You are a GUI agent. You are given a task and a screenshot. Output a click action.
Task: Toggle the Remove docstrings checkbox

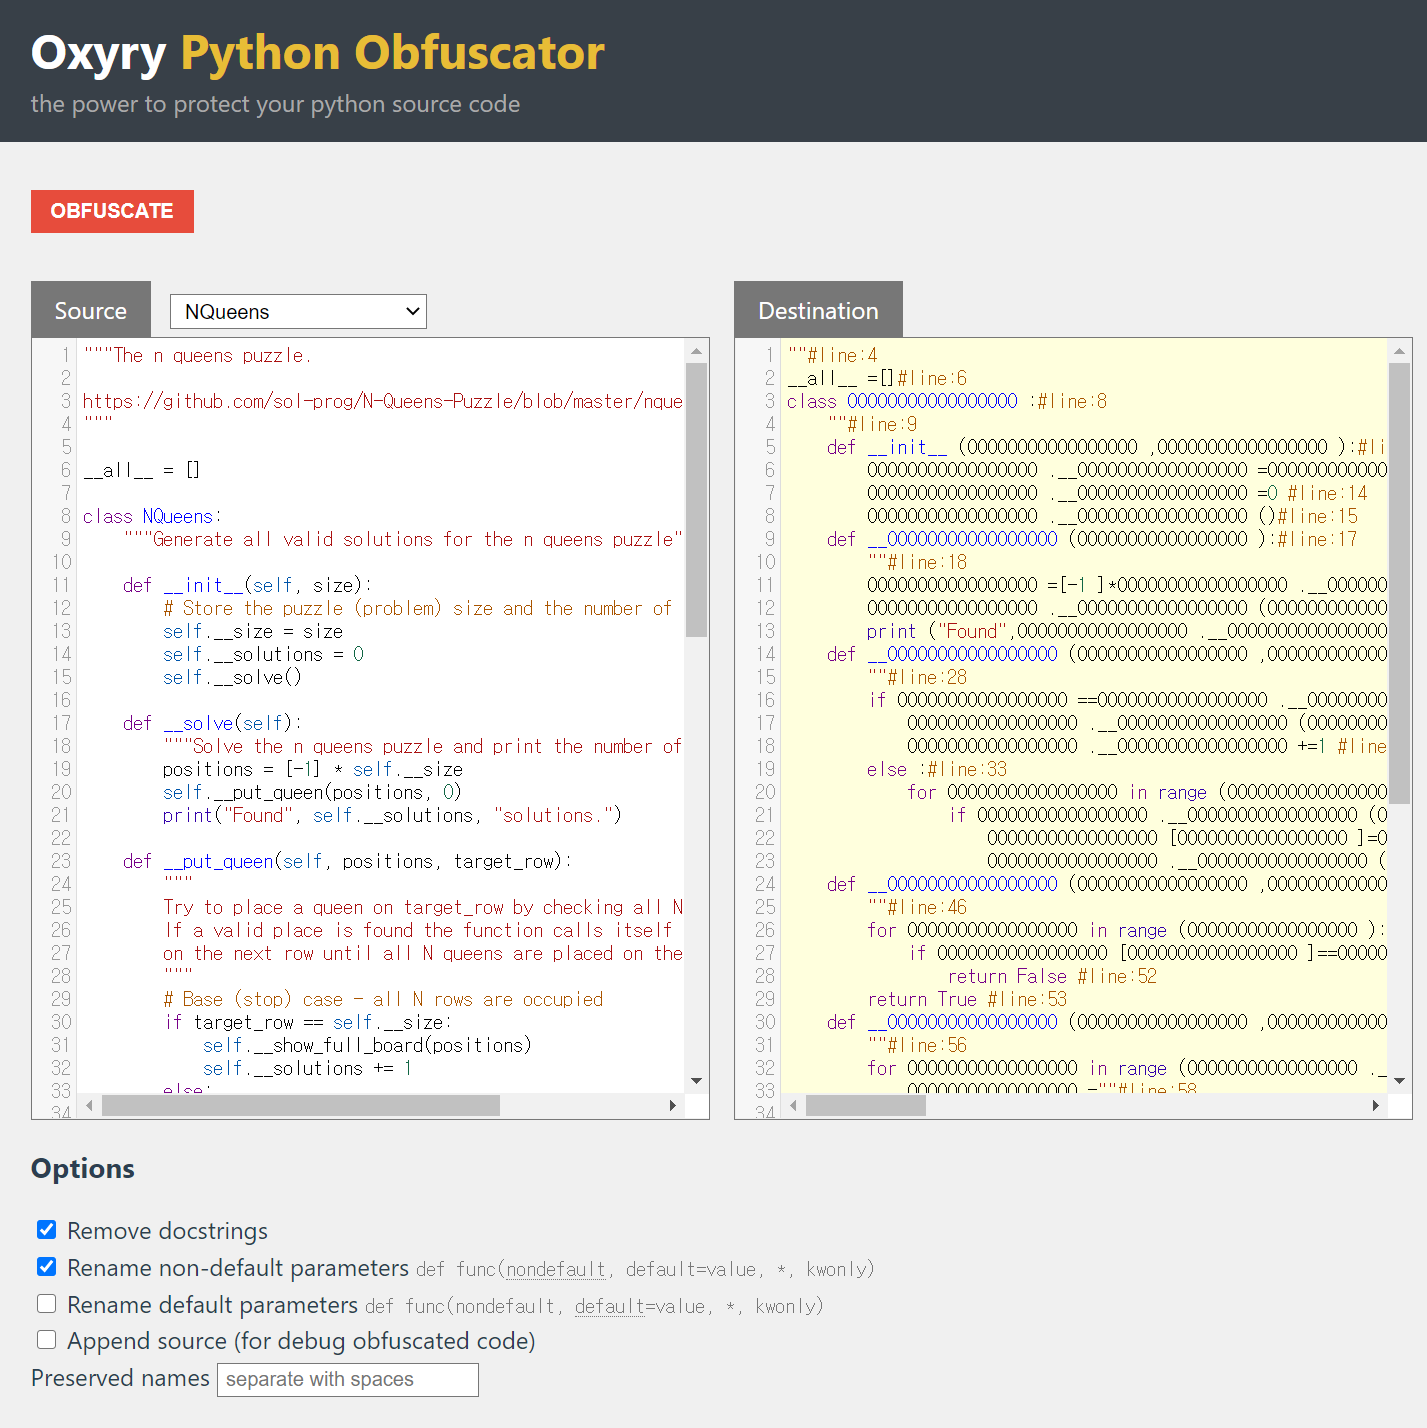(47, 1230)
